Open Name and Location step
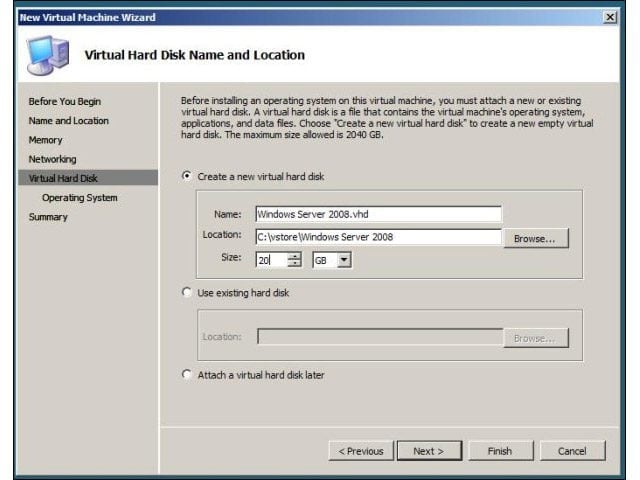 click(x=69, y=121)
